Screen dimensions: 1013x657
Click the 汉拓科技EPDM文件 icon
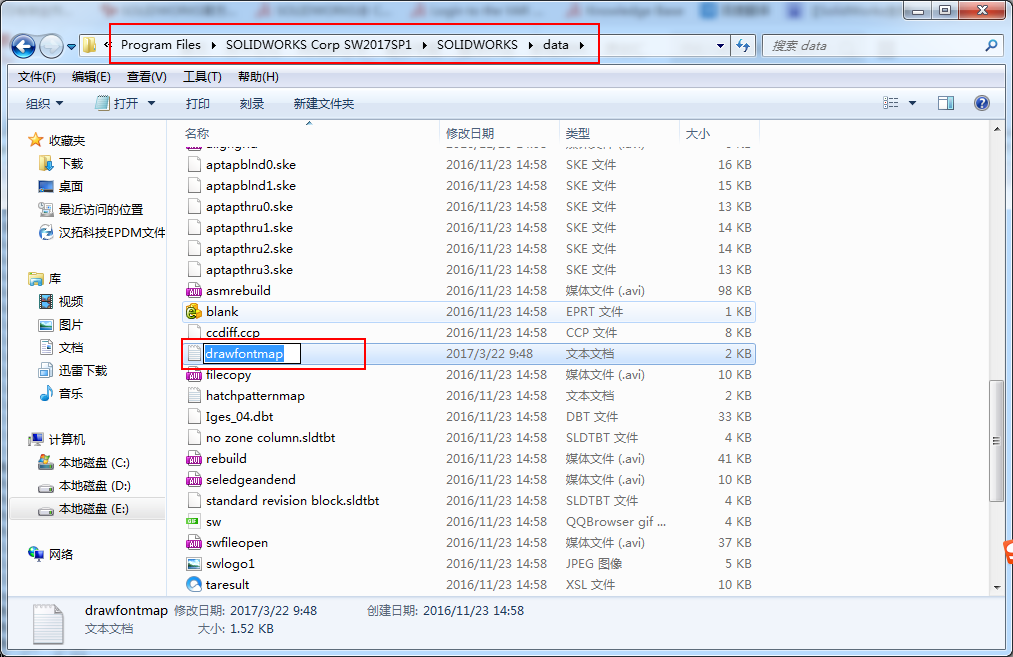tap(46, 233)
